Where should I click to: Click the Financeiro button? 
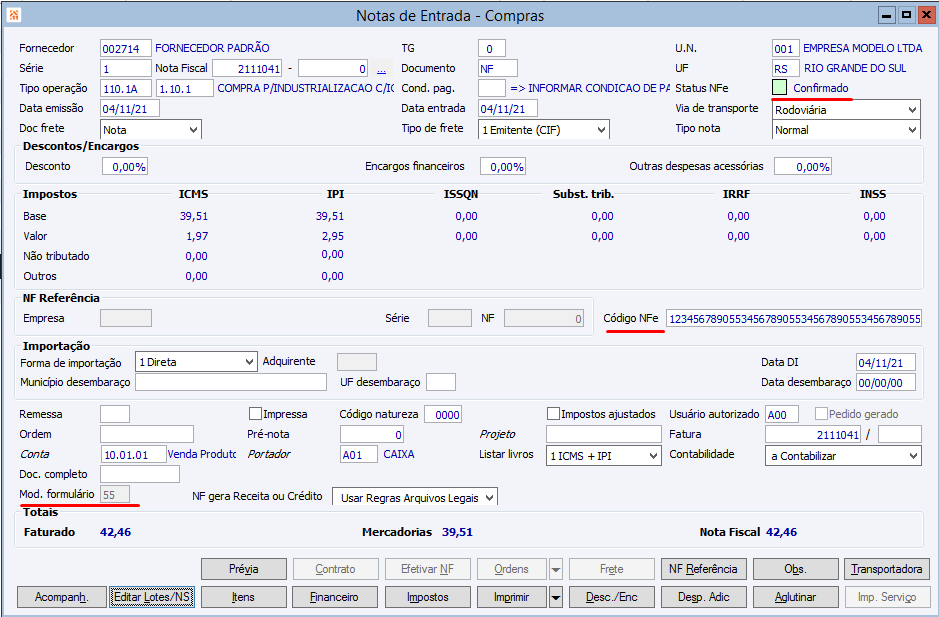tap(335, 597)
